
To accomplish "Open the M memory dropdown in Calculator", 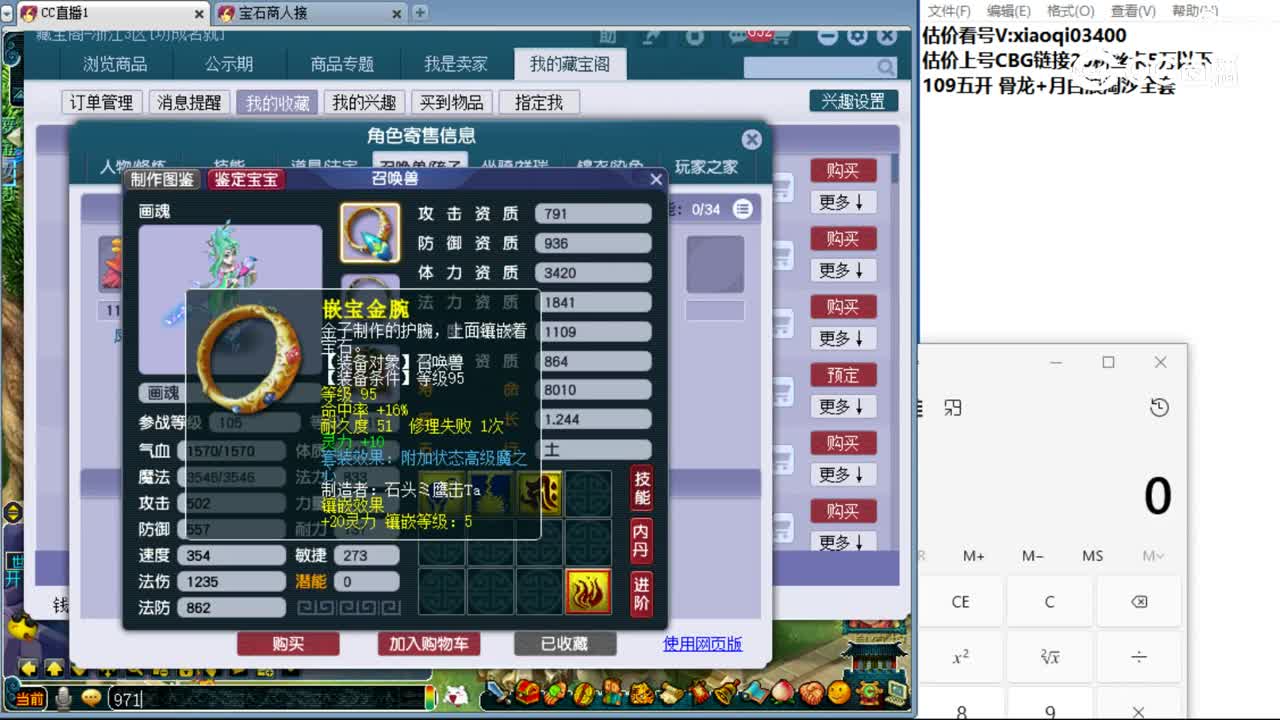I will point(1153,556).
